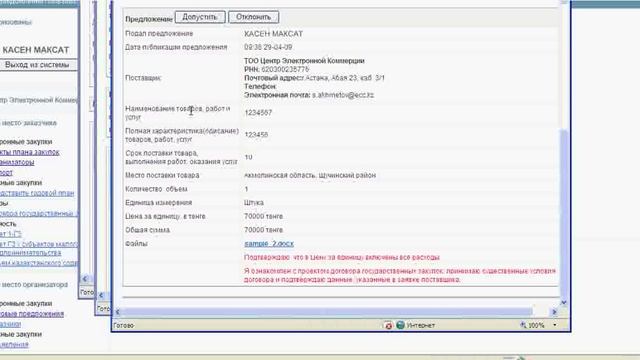Click the horizontal scrollbar right arrow in front window
Viewport: 640px width, 360px height.
[554, 312]
